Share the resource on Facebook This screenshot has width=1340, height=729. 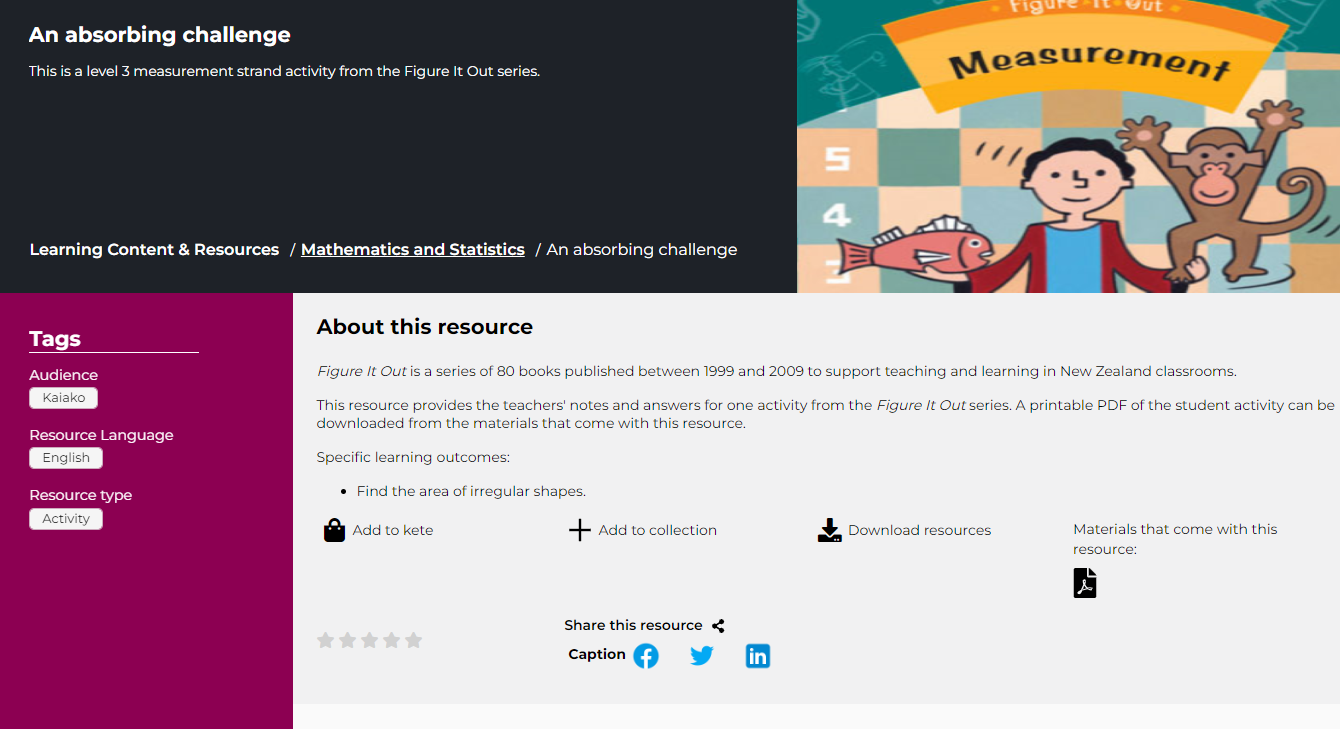(x=646, y=656)
